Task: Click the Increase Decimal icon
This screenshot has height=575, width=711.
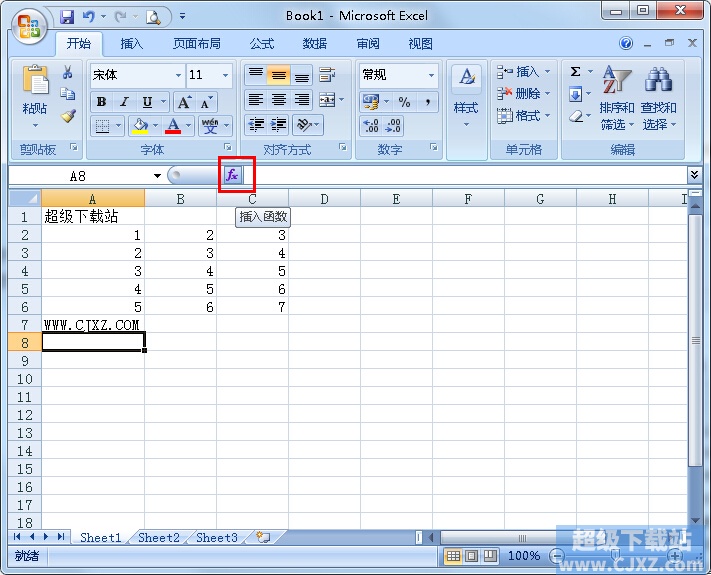Action: pos(371,126)
